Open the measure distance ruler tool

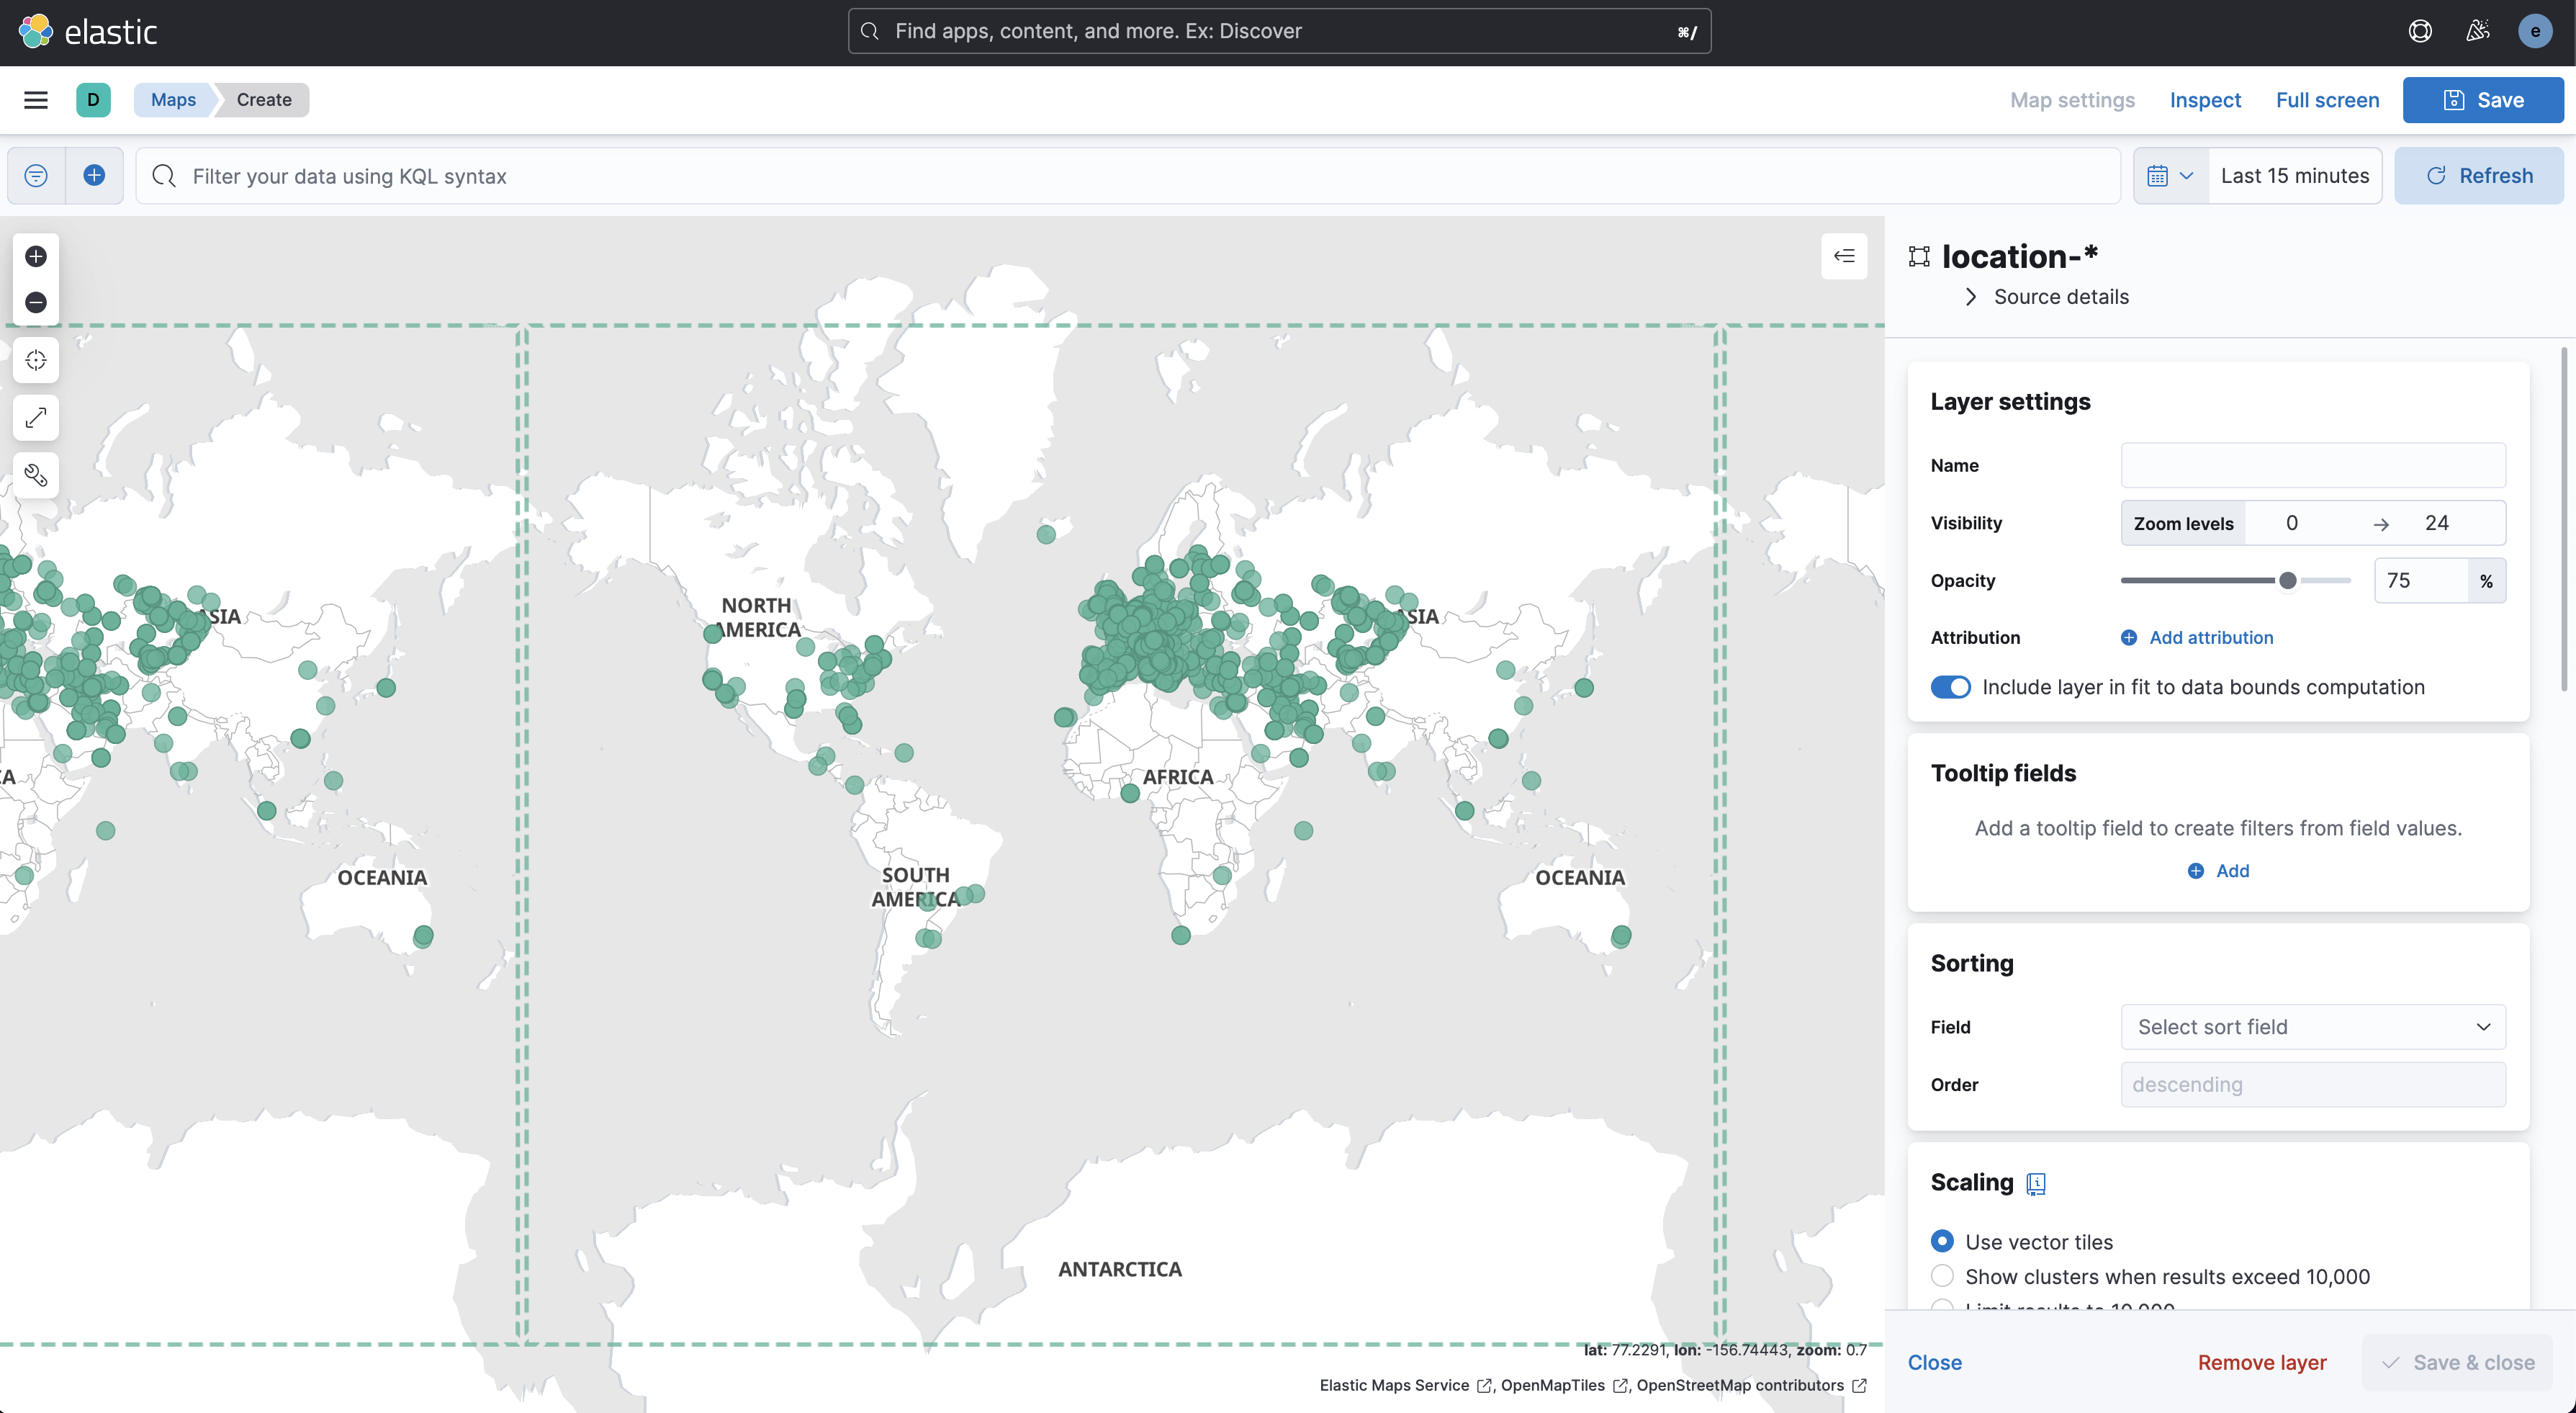pos(36,418)
